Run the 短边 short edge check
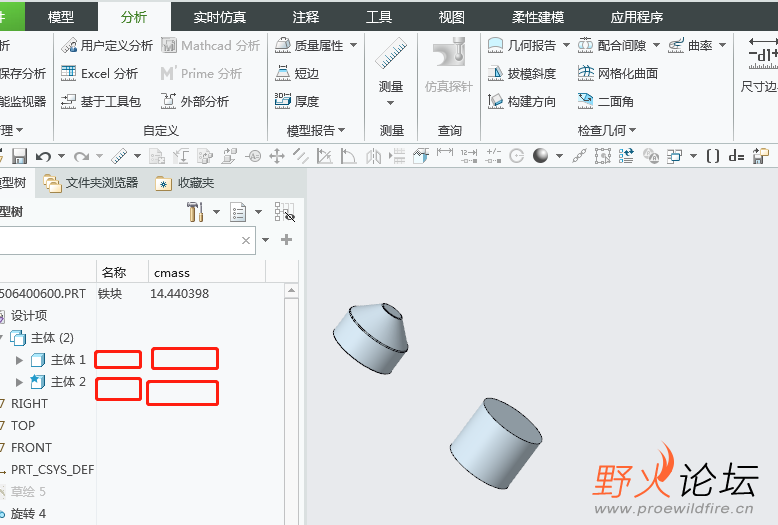778x525 pixels. click(x=297, y=73)
